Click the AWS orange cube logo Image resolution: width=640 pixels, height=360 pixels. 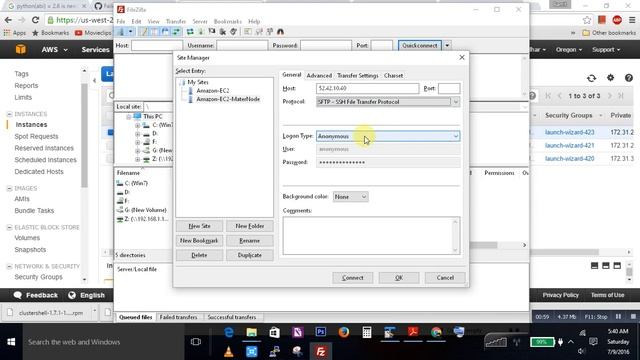pyautogui.click(x=21, y=49)
